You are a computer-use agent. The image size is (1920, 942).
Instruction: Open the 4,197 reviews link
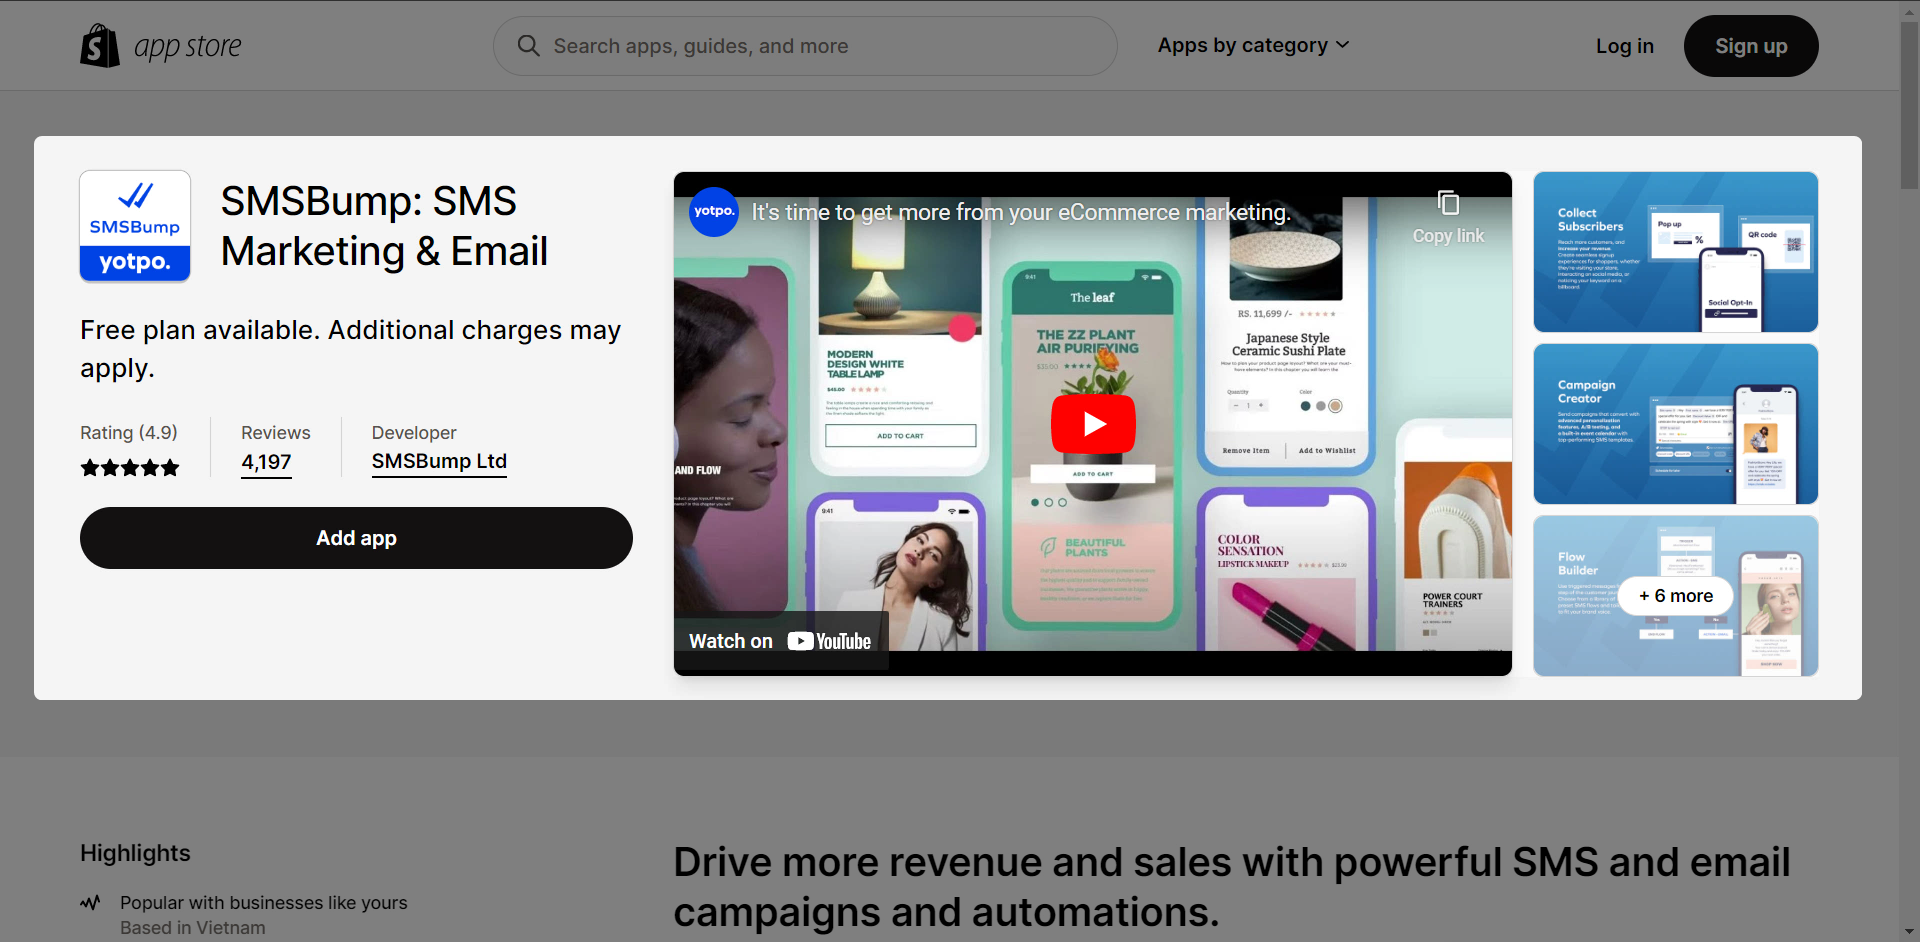(x=266, y=462)
